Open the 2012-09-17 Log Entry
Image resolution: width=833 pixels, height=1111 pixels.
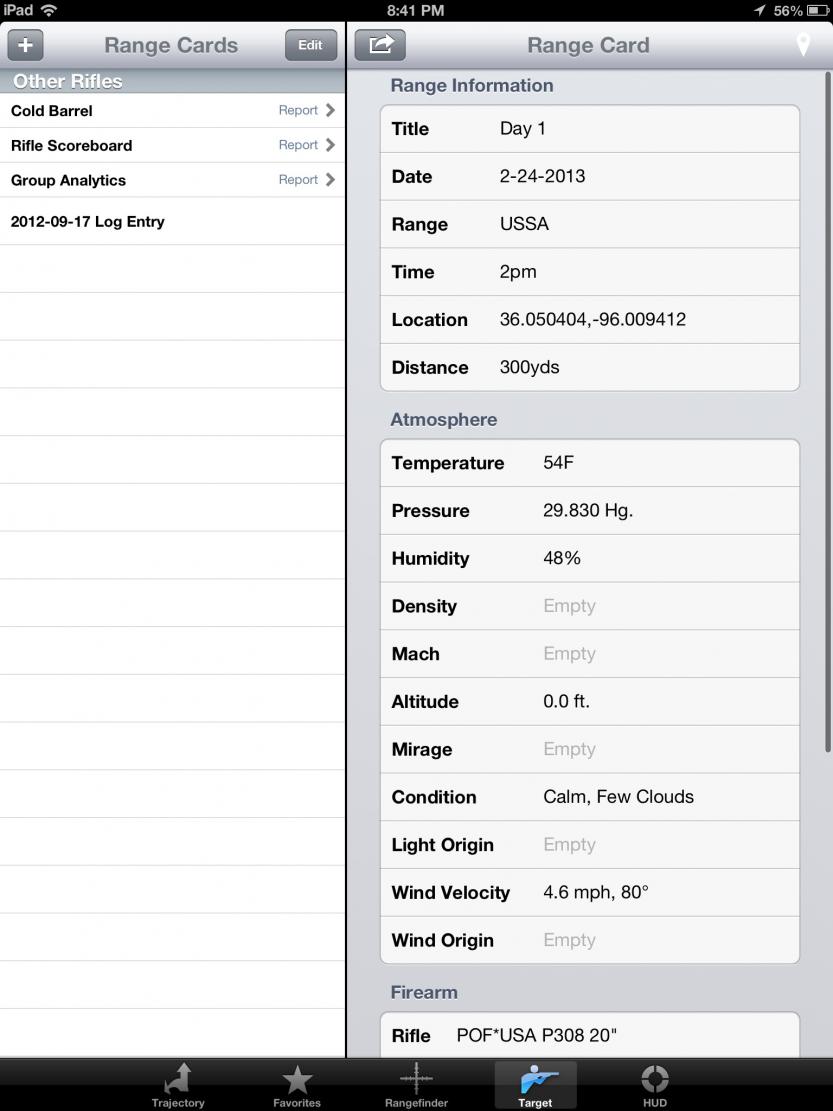pyautogui.click(x=88, y=222)
